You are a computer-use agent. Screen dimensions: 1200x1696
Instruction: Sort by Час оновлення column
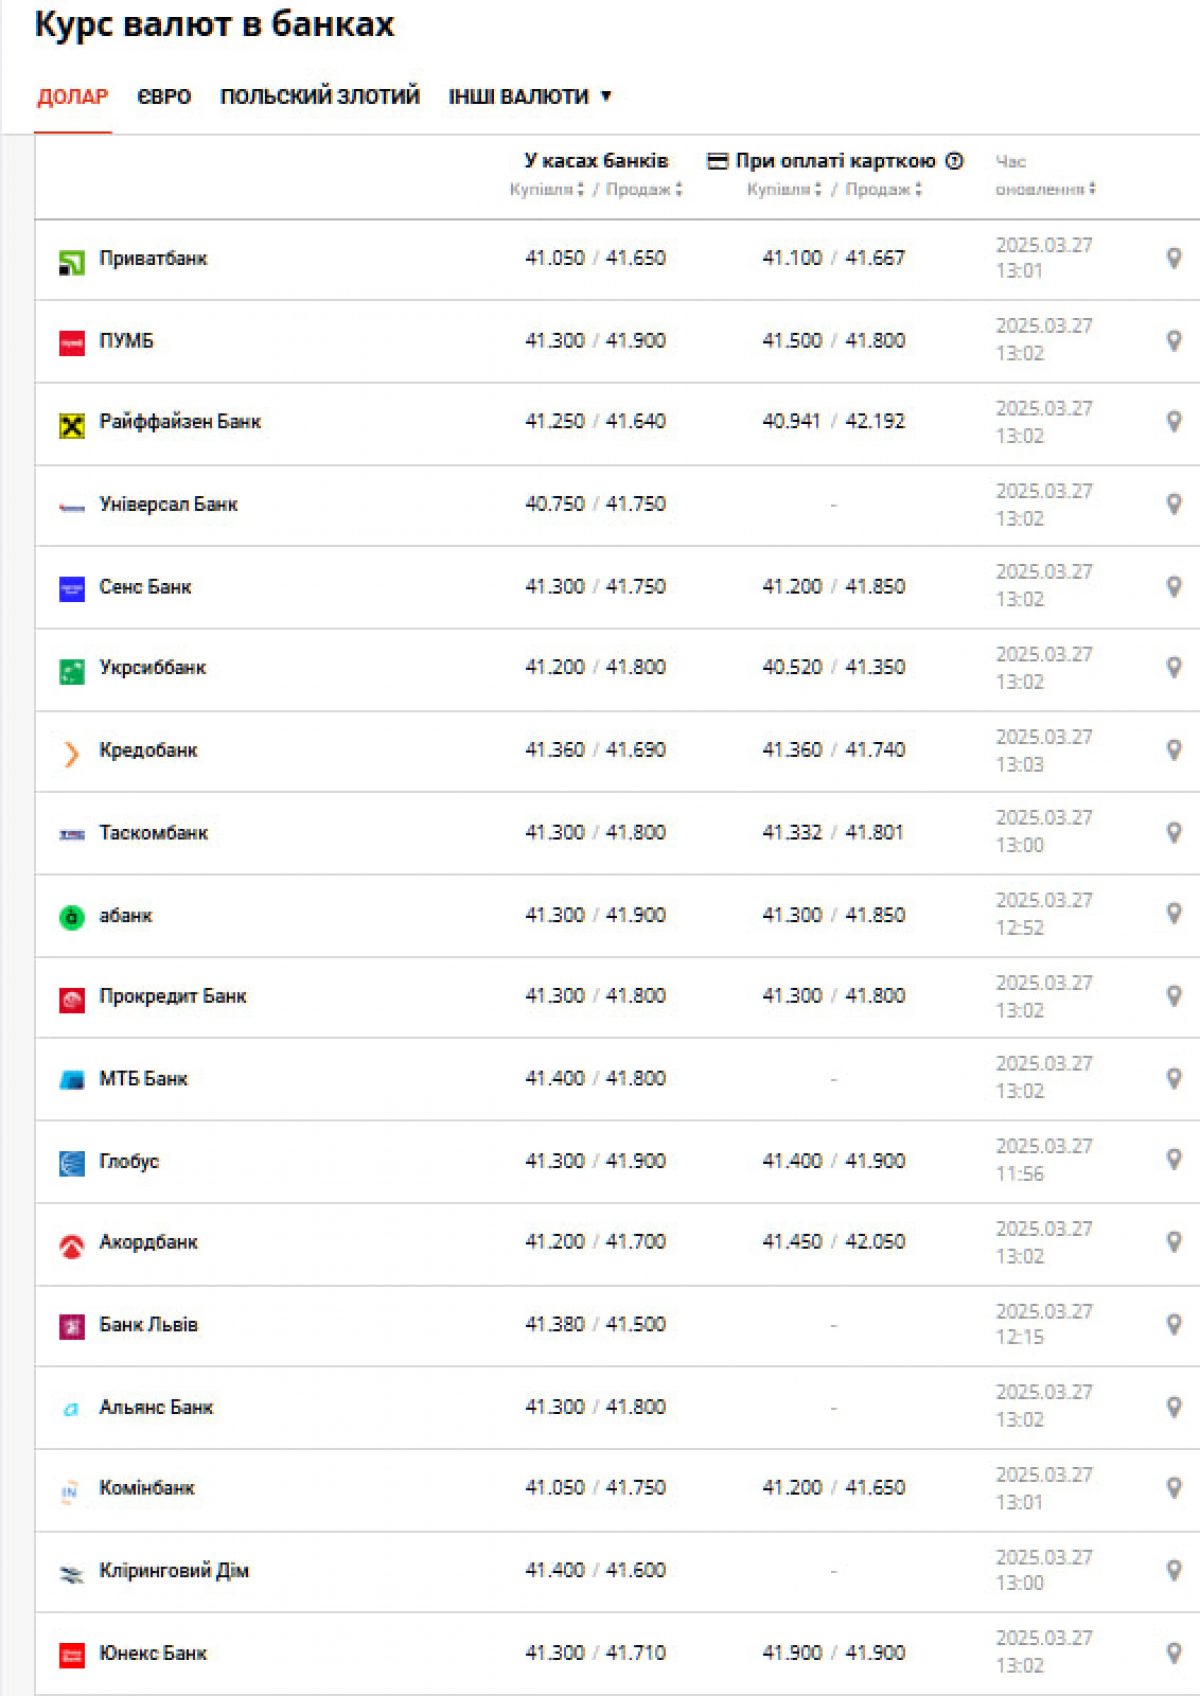1045,188
